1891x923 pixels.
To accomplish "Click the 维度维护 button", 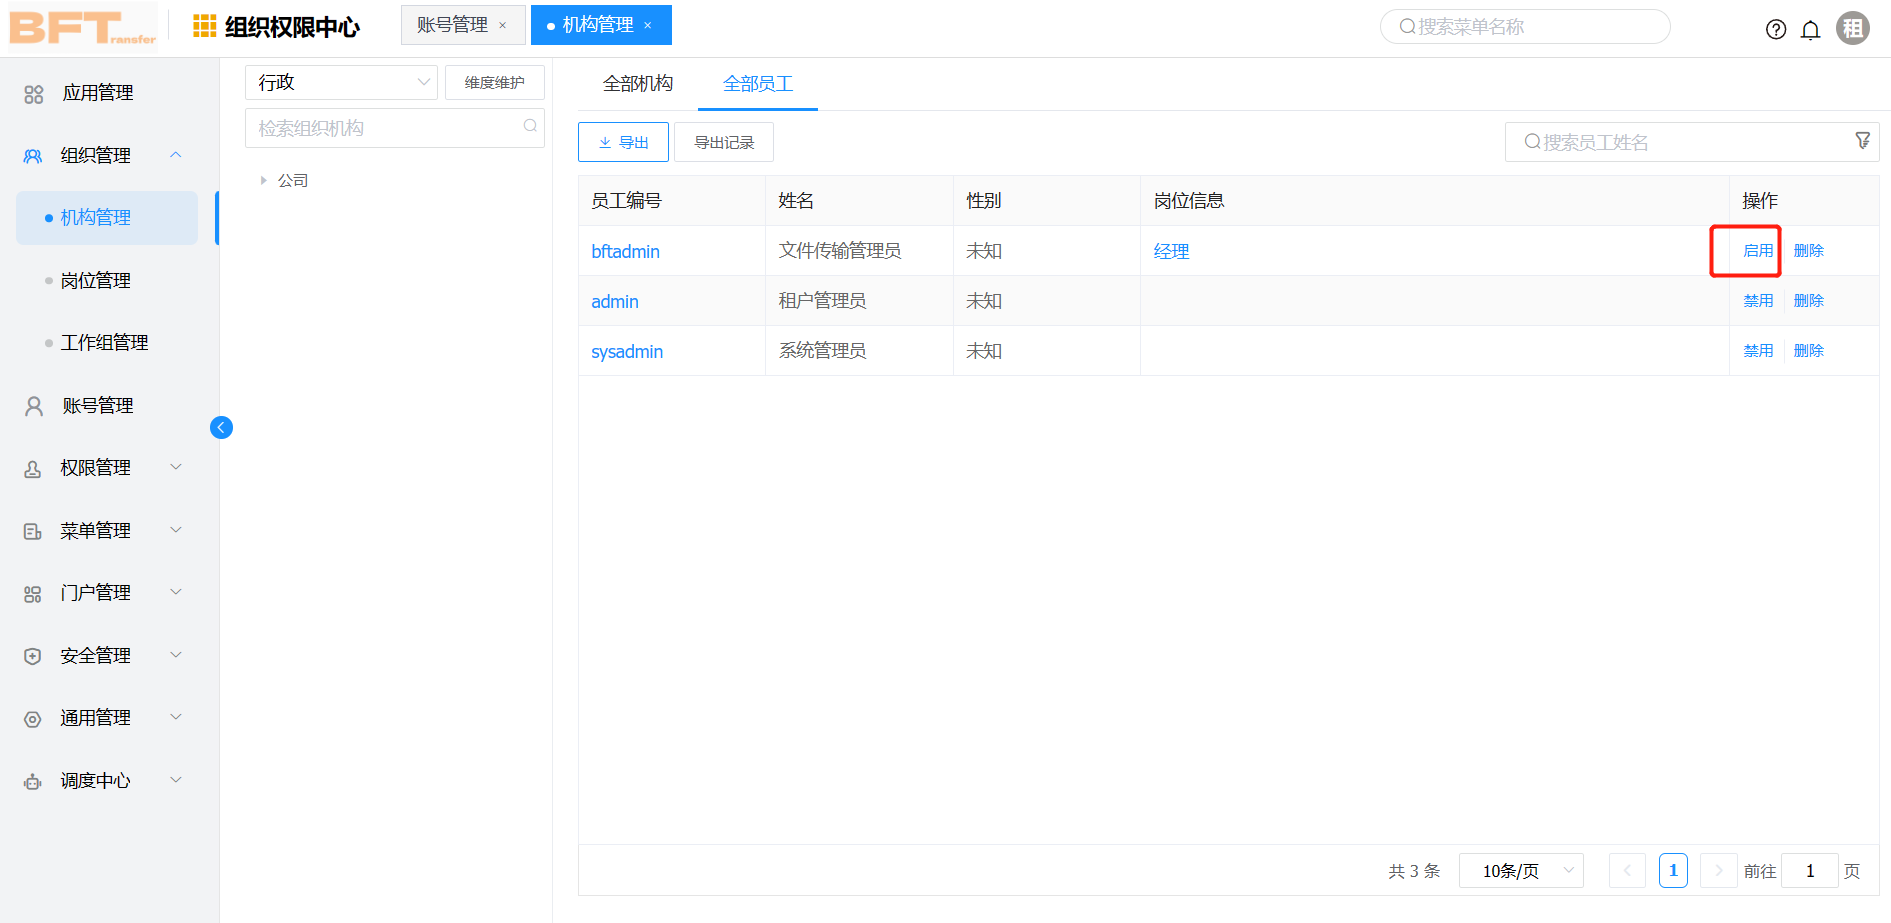I will click(494, 82).
